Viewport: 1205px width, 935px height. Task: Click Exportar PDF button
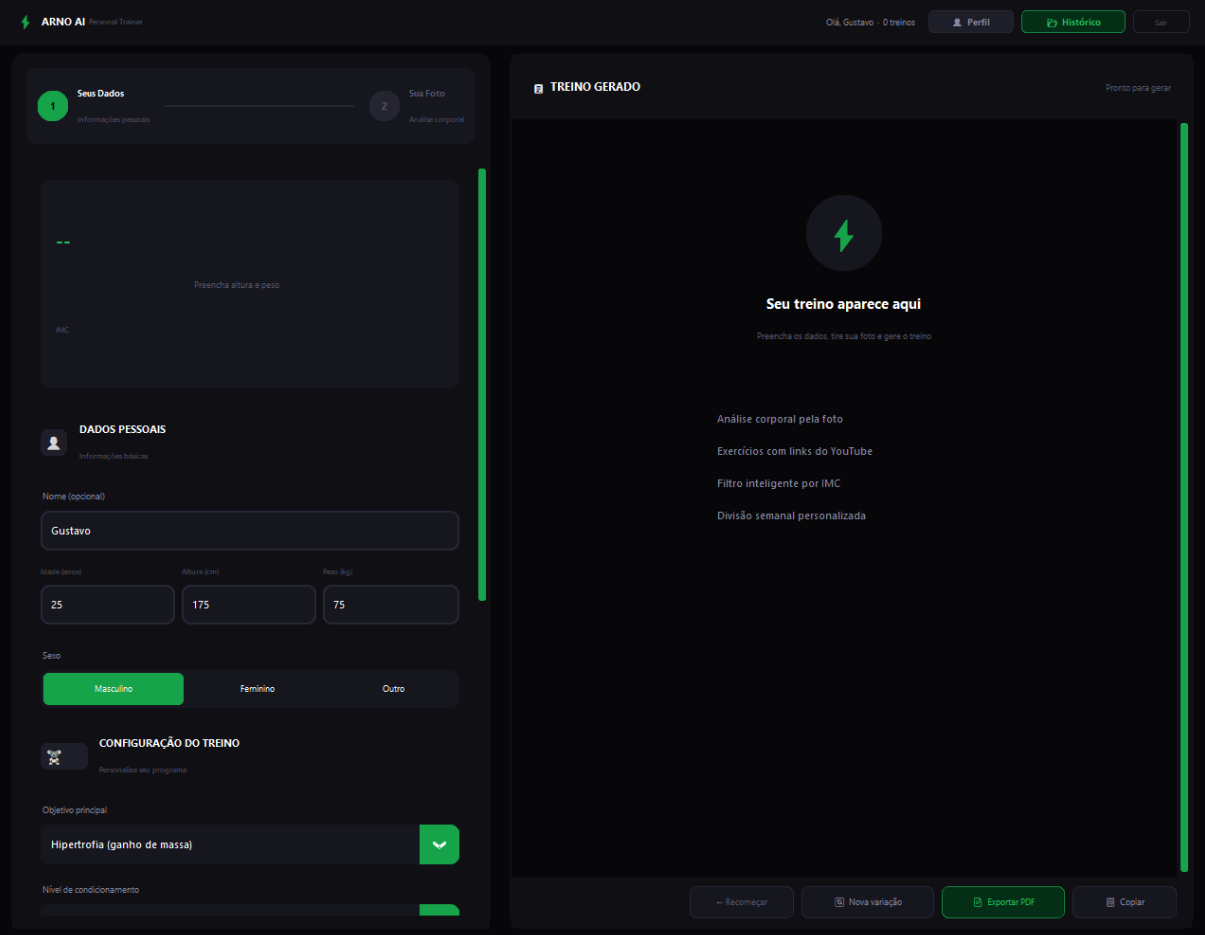coord(1003,902)
